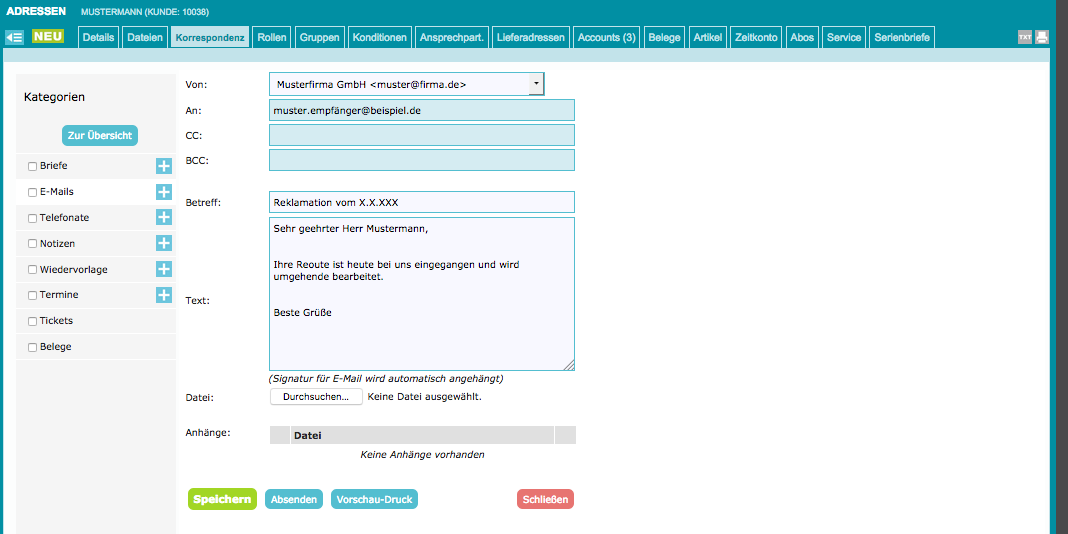Screen dimensions: 1068x534
Task: Click the Durchsuchen file browse button
Action: point(316,396)
